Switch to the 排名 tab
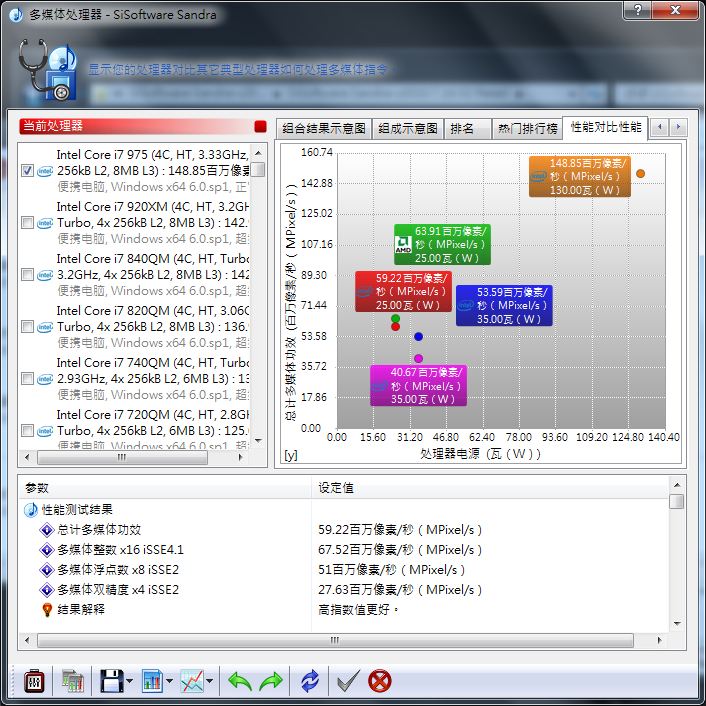This screenshot has height=706, width=706. (x=462, y=129)
